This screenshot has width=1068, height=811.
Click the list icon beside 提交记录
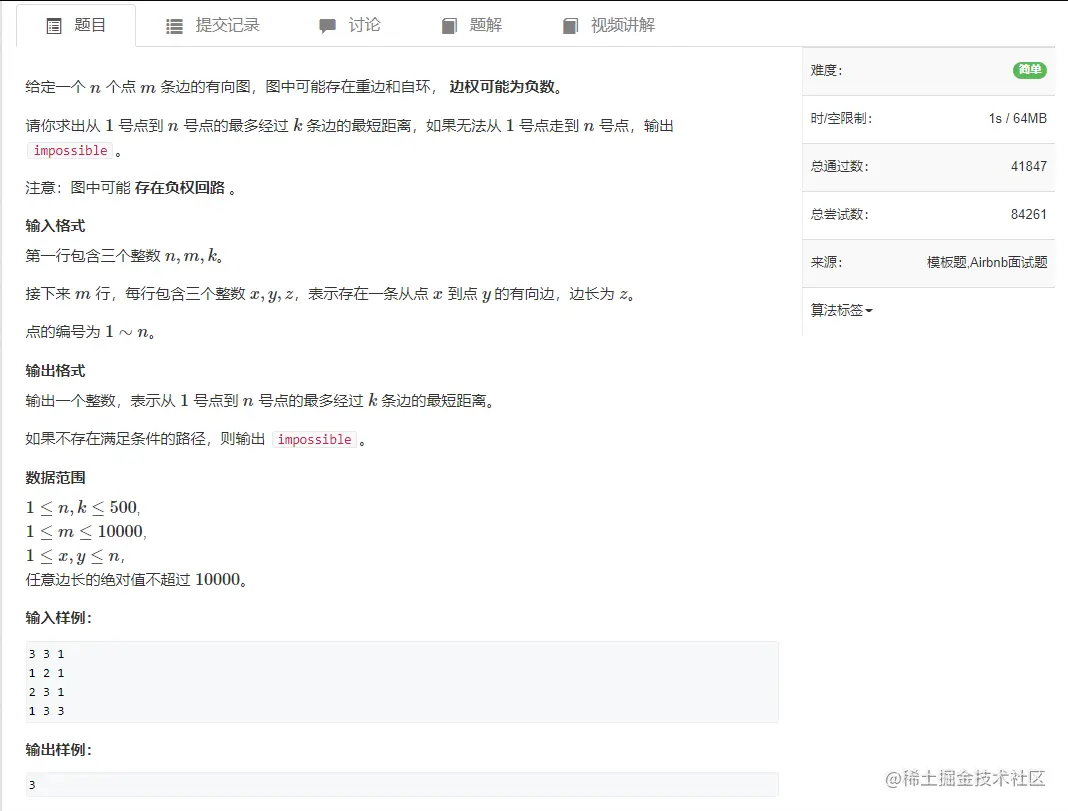click(x=175, y=26)
